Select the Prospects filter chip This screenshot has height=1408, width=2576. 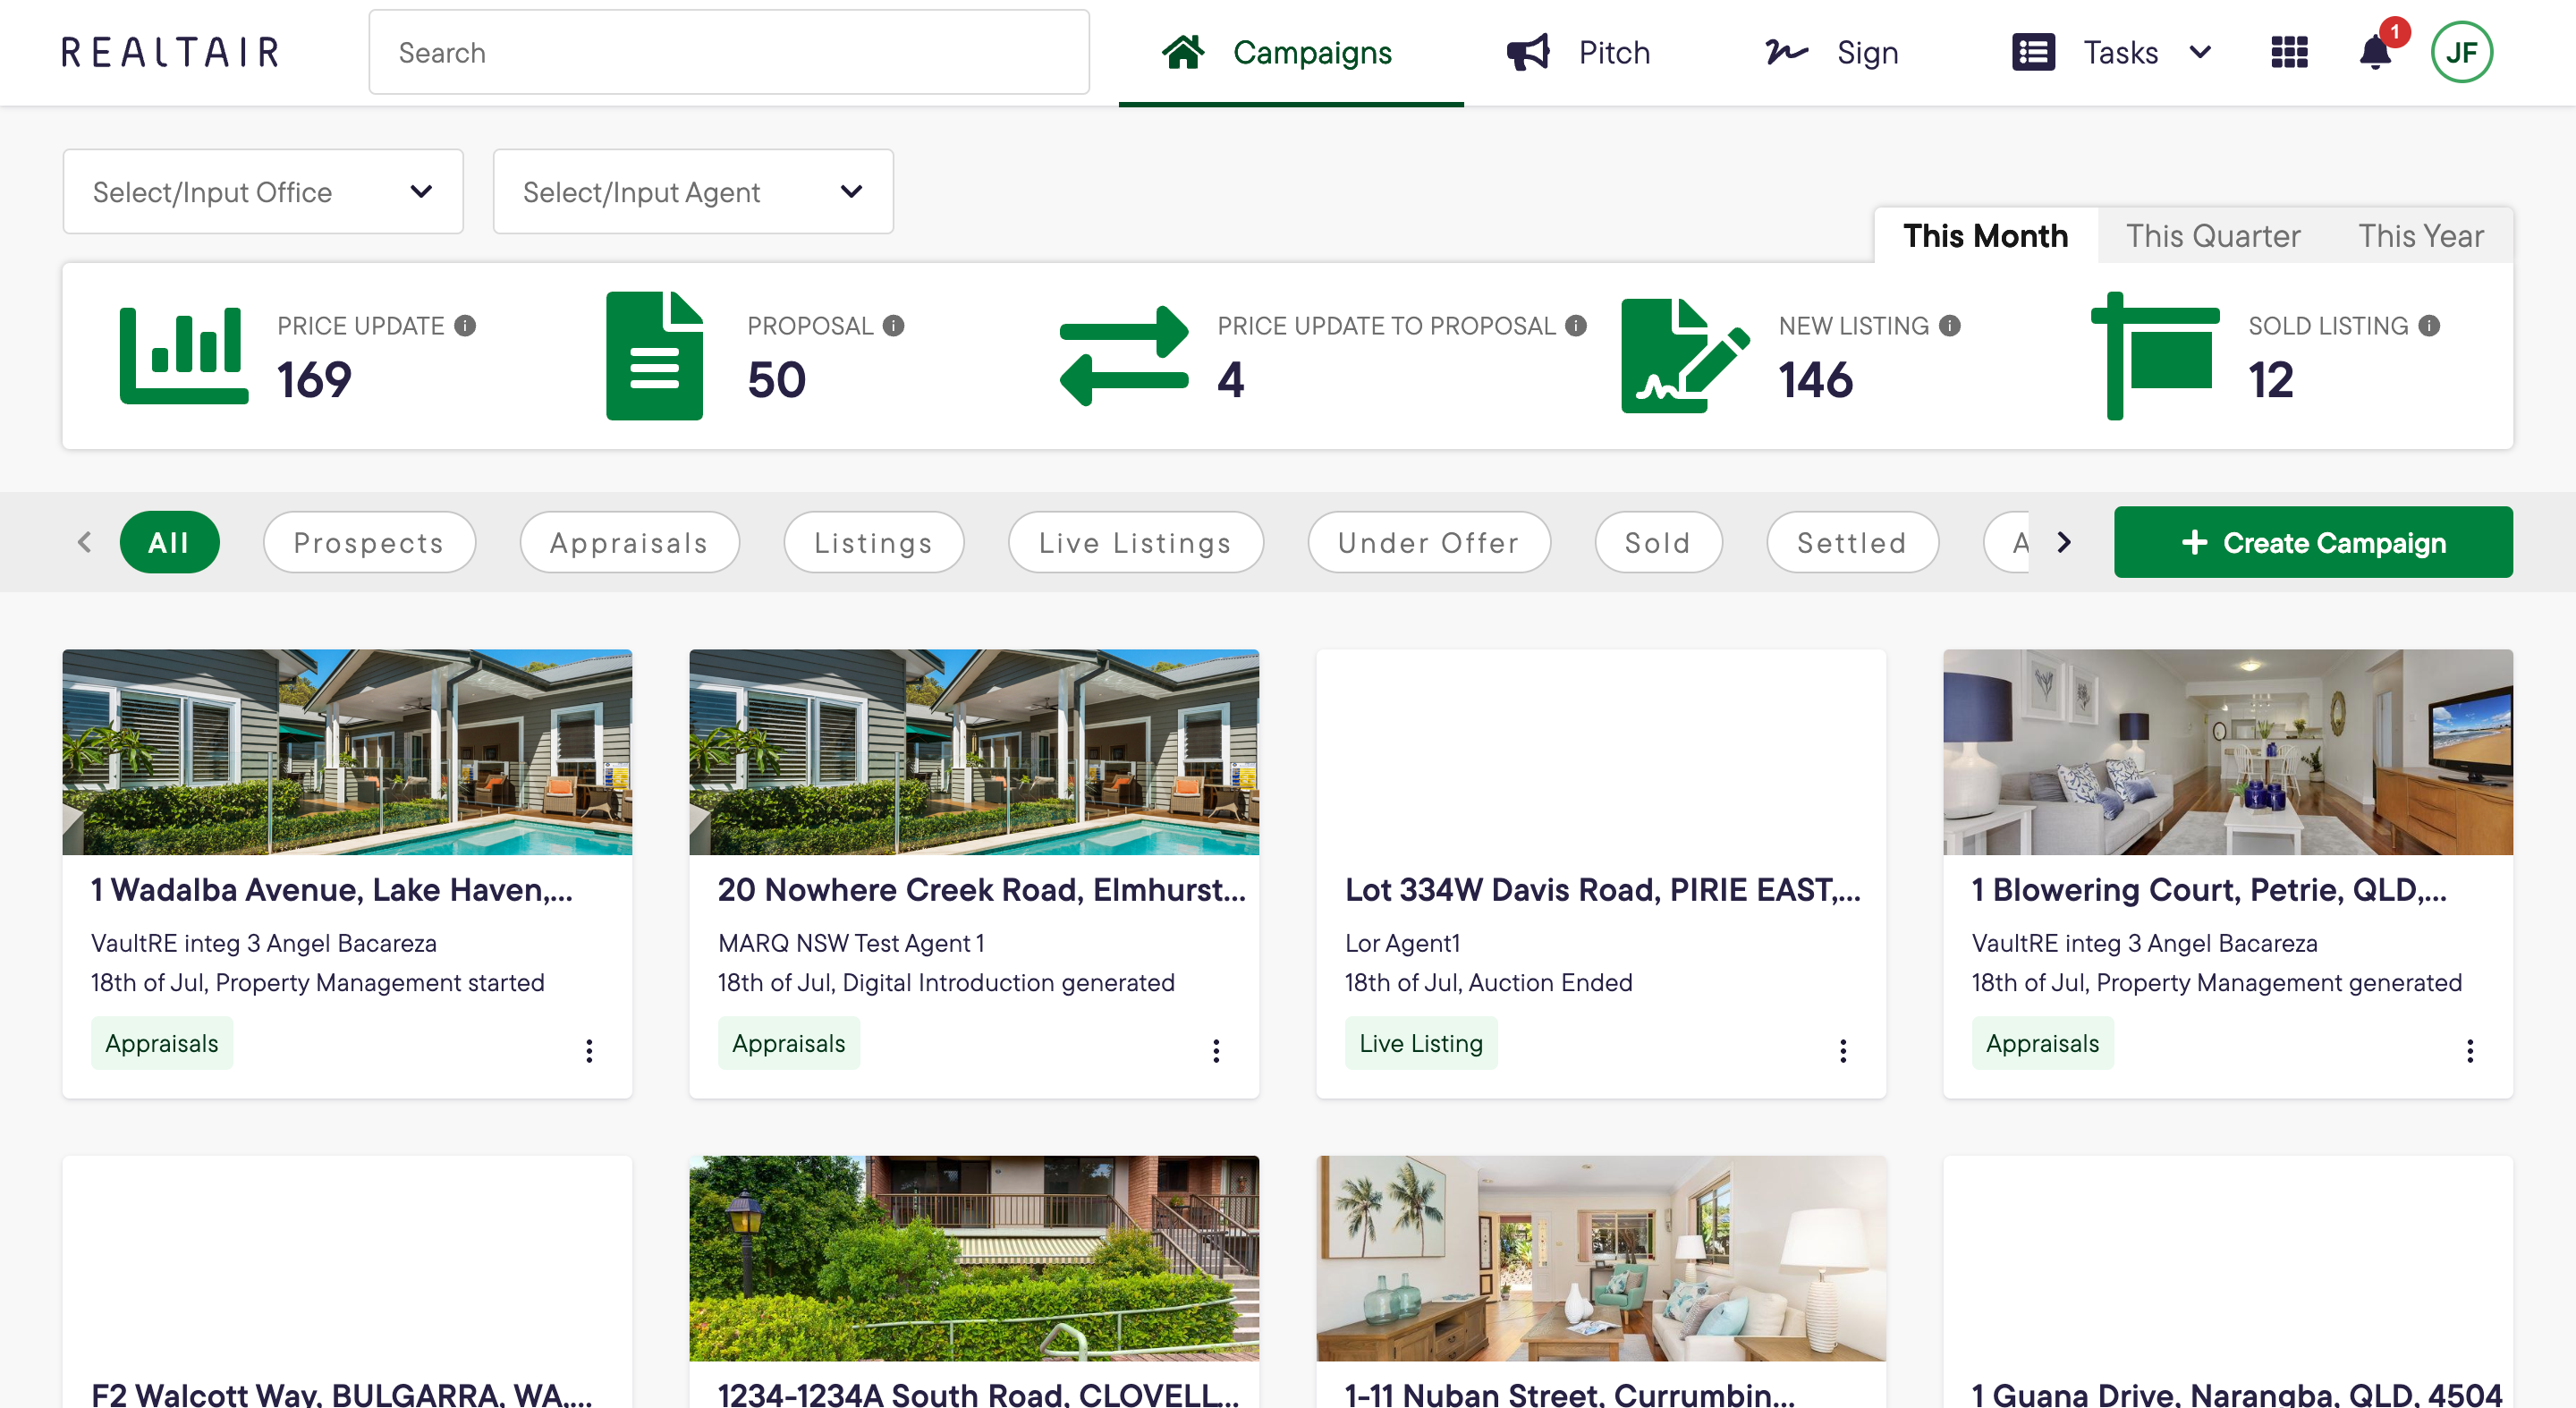(x=369, y=543)
